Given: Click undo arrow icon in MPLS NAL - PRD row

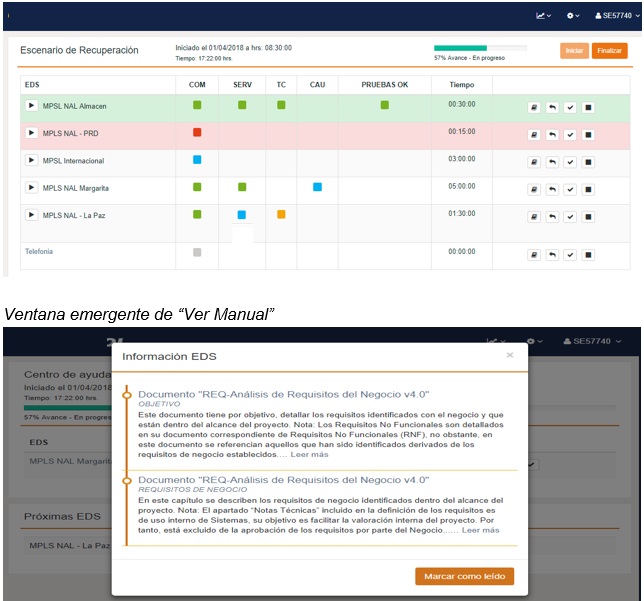Looking at the screenshot, I should pos(552,134).
